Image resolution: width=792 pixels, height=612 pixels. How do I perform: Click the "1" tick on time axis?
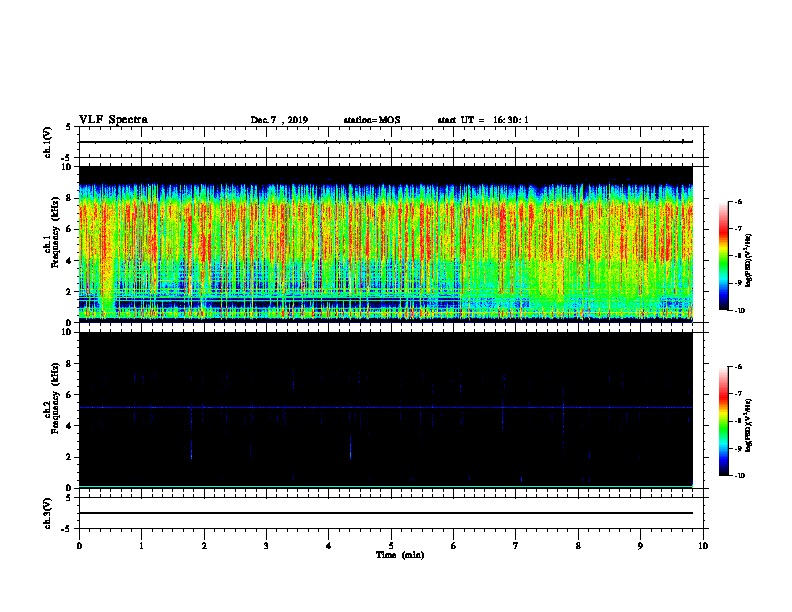point(141,546)
